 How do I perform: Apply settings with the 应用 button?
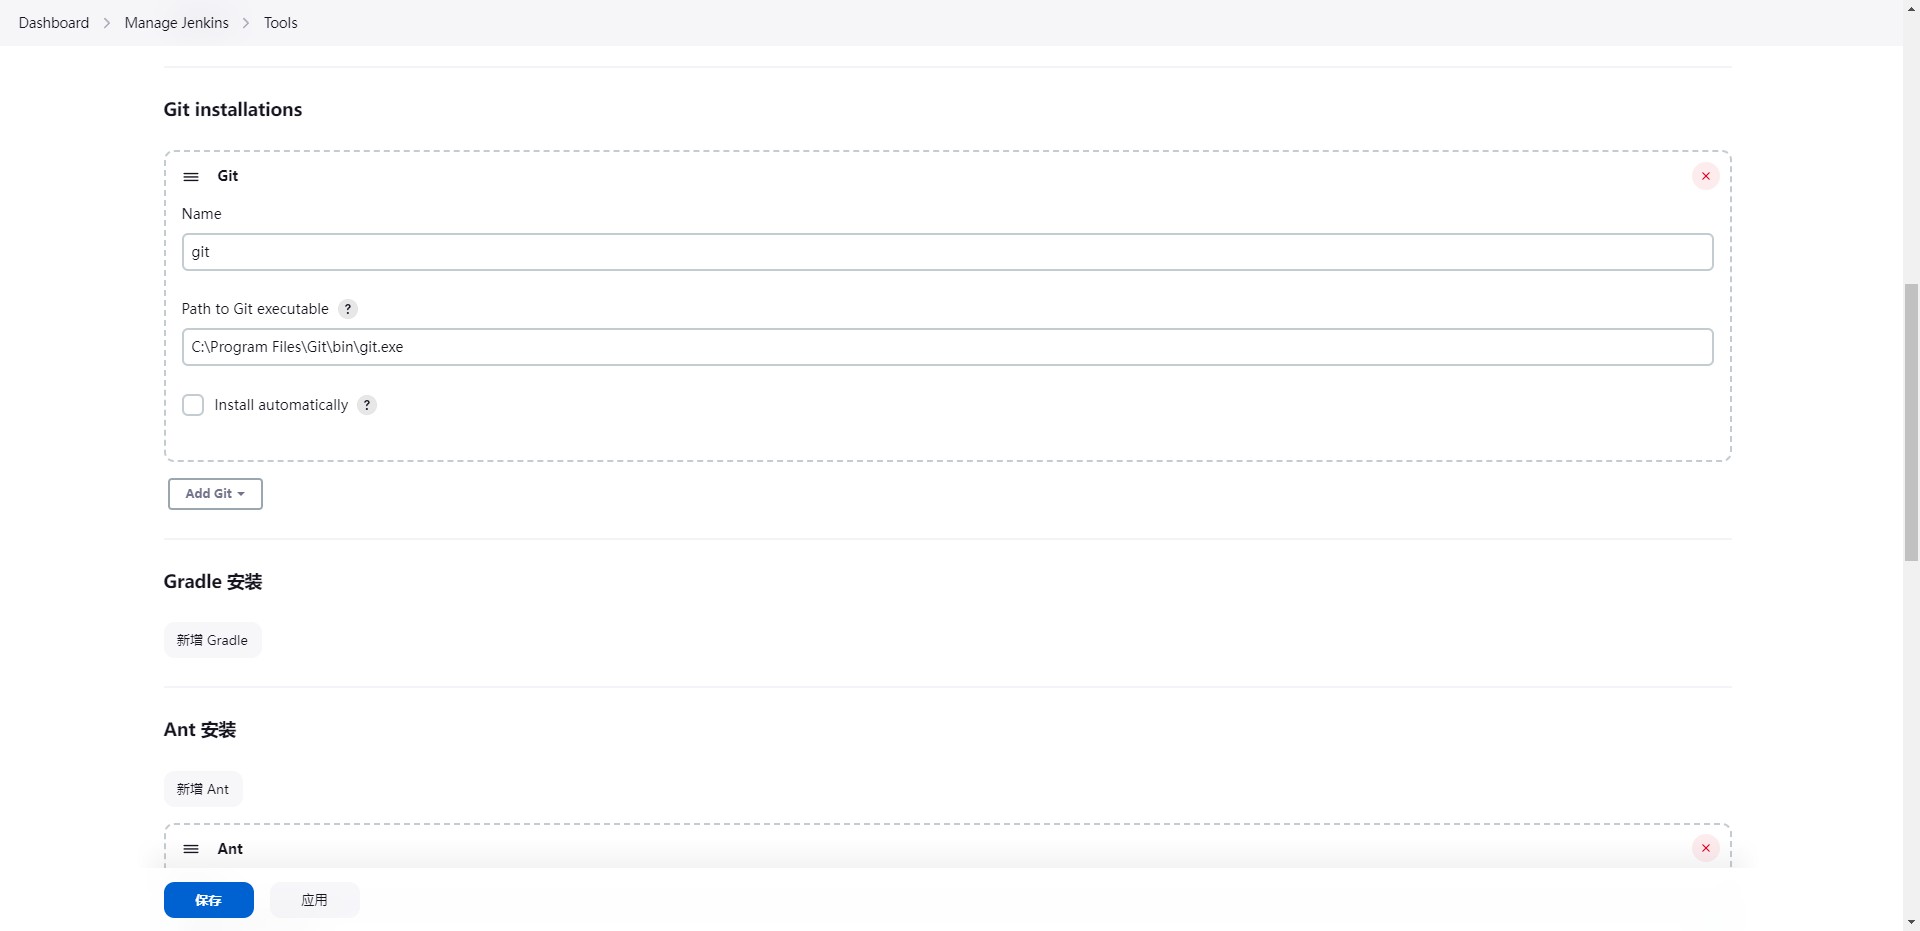(x=314, y=900)
